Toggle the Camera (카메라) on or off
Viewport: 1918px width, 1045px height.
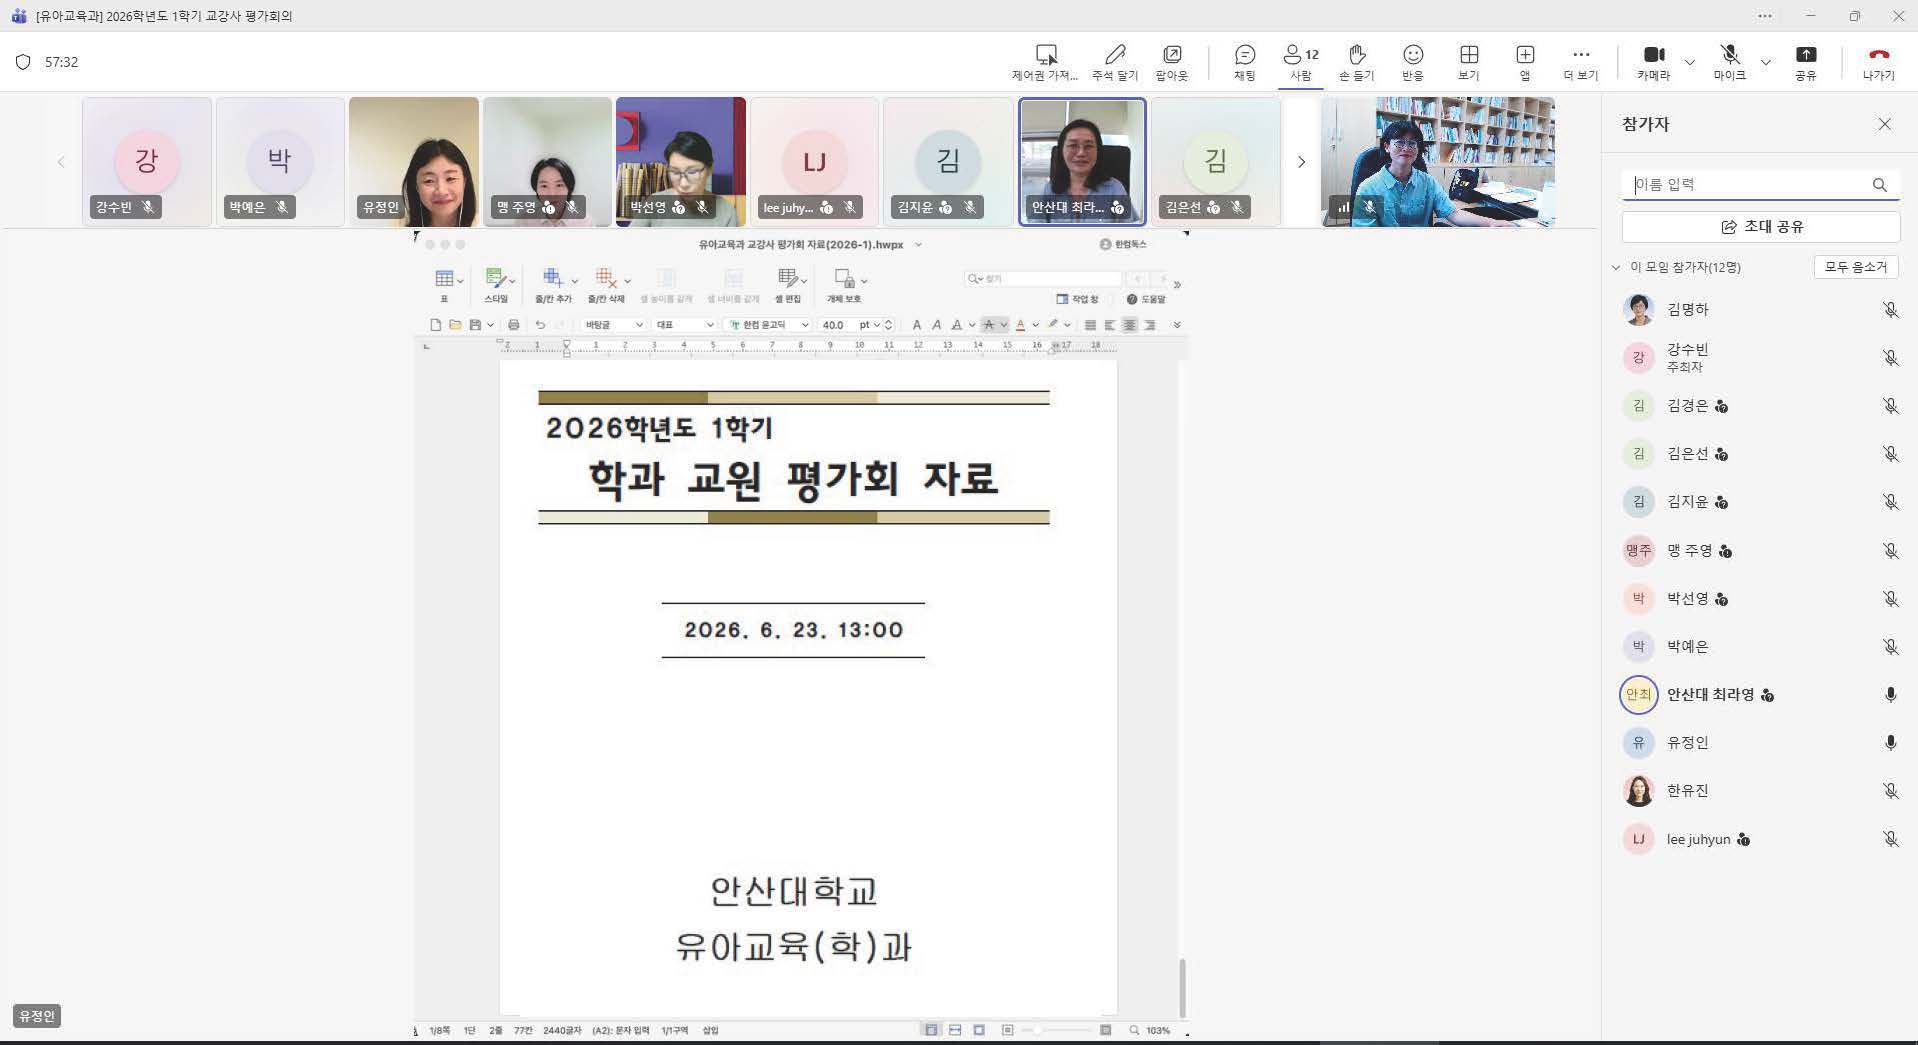[x=1653, y=62]
